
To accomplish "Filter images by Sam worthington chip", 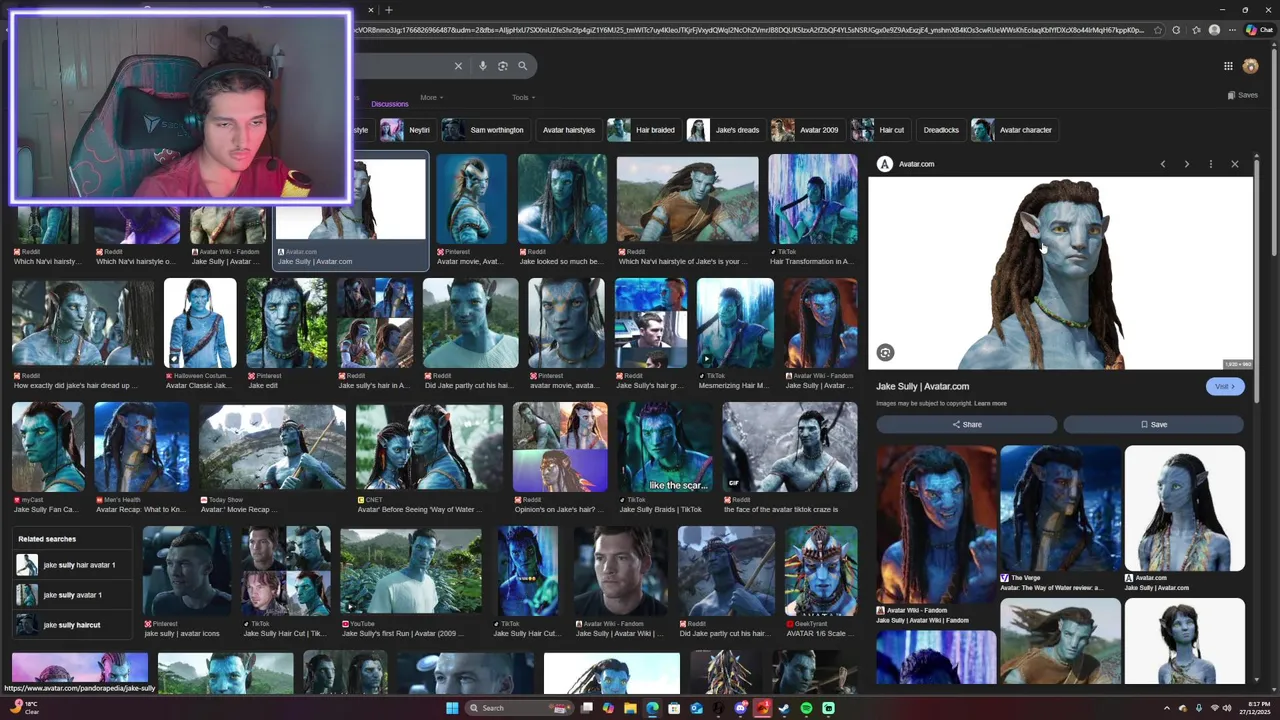I will coord(484,130).
